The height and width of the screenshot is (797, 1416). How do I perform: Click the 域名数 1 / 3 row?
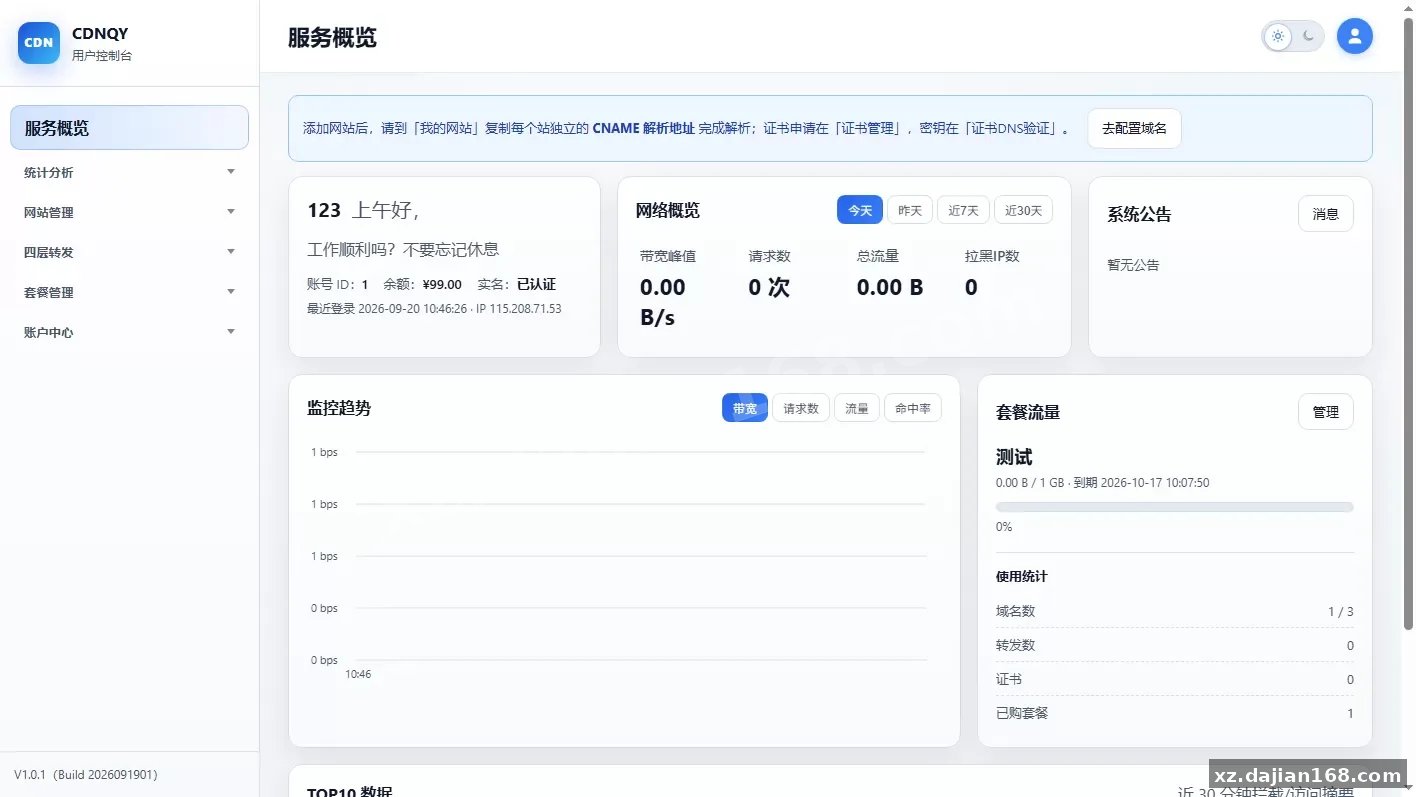click(x=1175, y=611)
